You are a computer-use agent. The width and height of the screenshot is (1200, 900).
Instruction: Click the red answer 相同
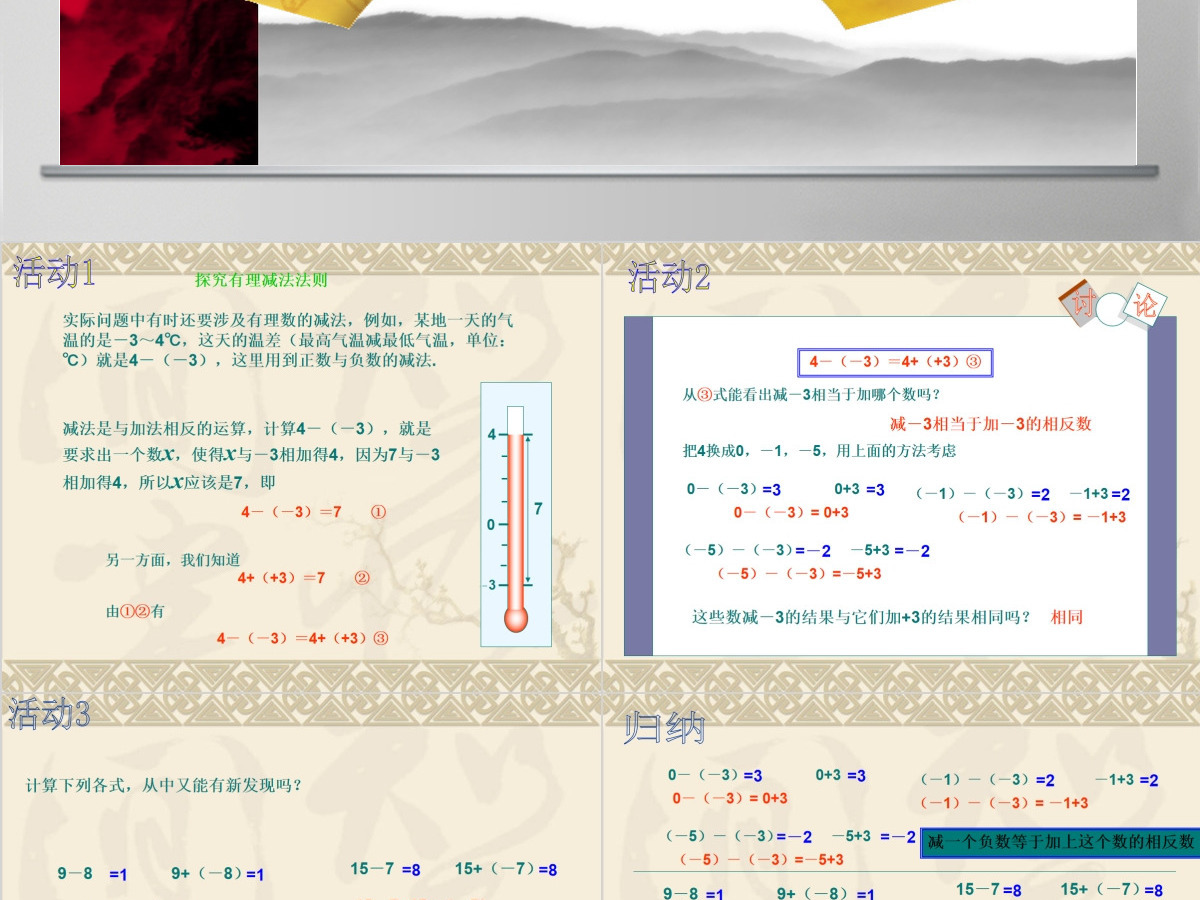click(1067, 617)
